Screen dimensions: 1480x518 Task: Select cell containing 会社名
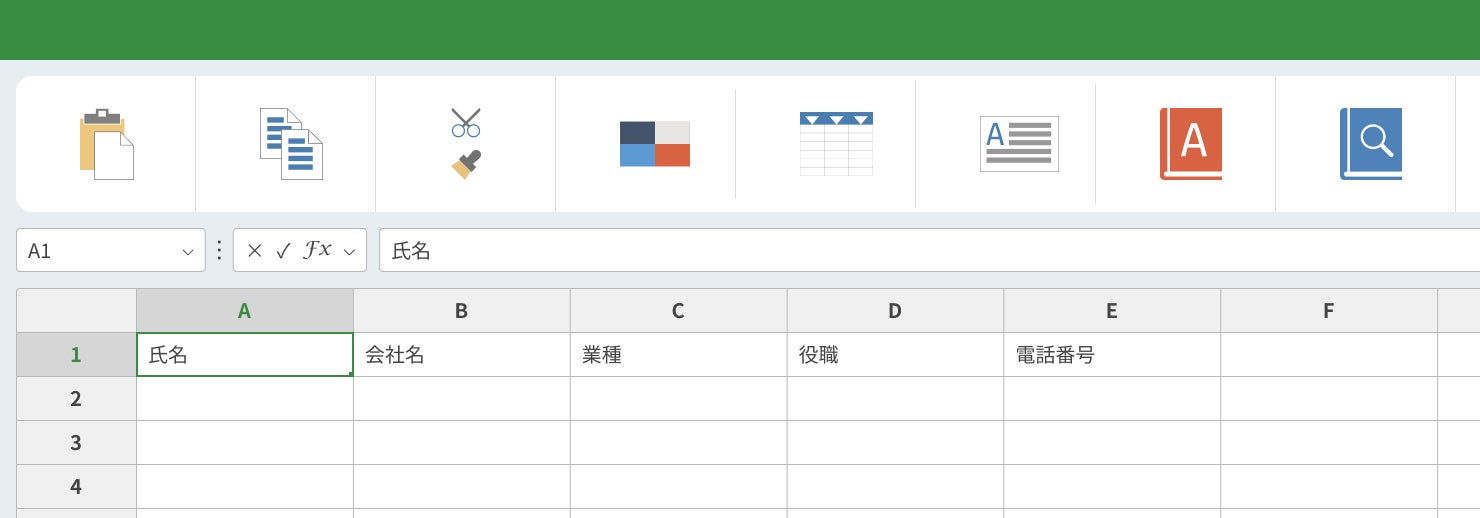(x=461, y=355)
